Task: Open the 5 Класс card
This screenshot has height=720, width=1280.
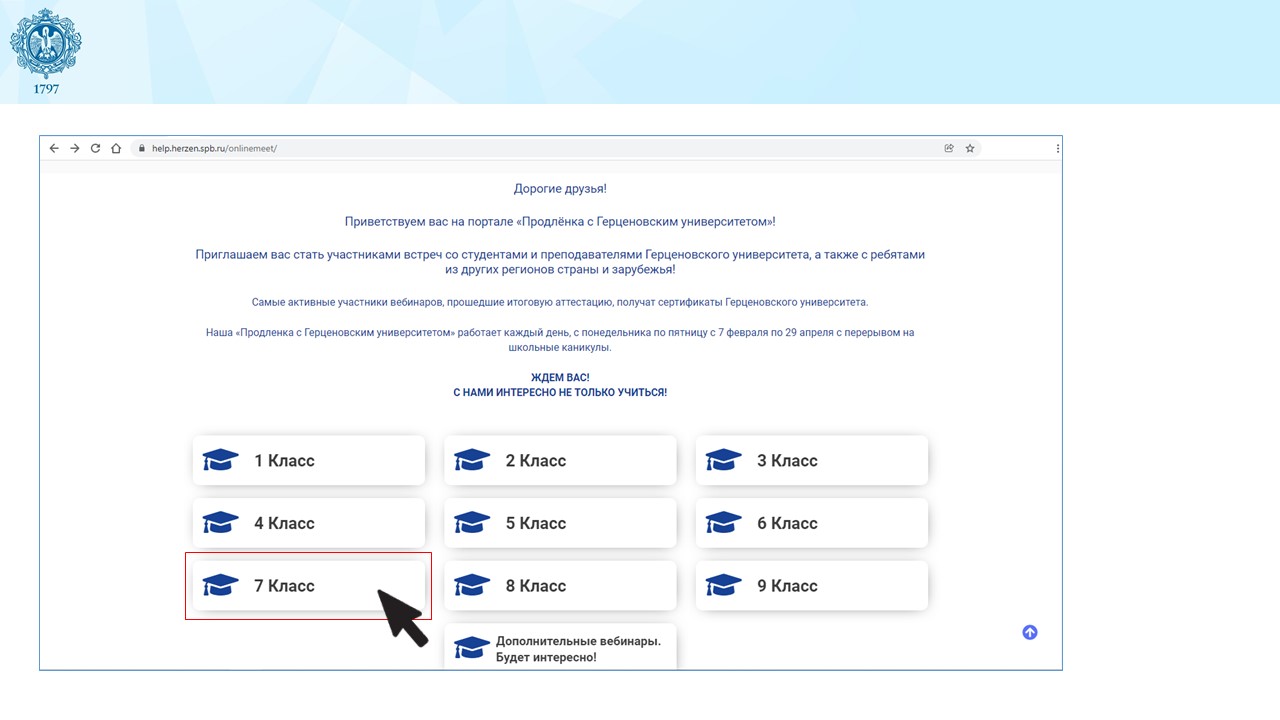Action: point(560,523)
